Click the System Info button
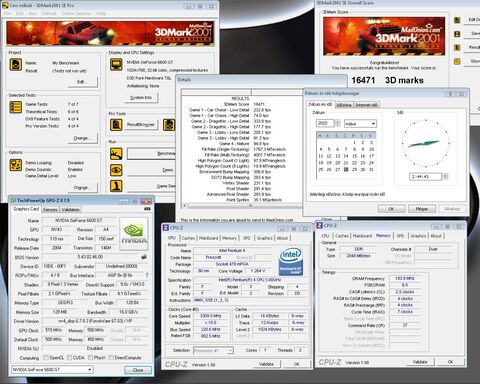The width and height of the screenshot is (480, 384). click(141, 98)
